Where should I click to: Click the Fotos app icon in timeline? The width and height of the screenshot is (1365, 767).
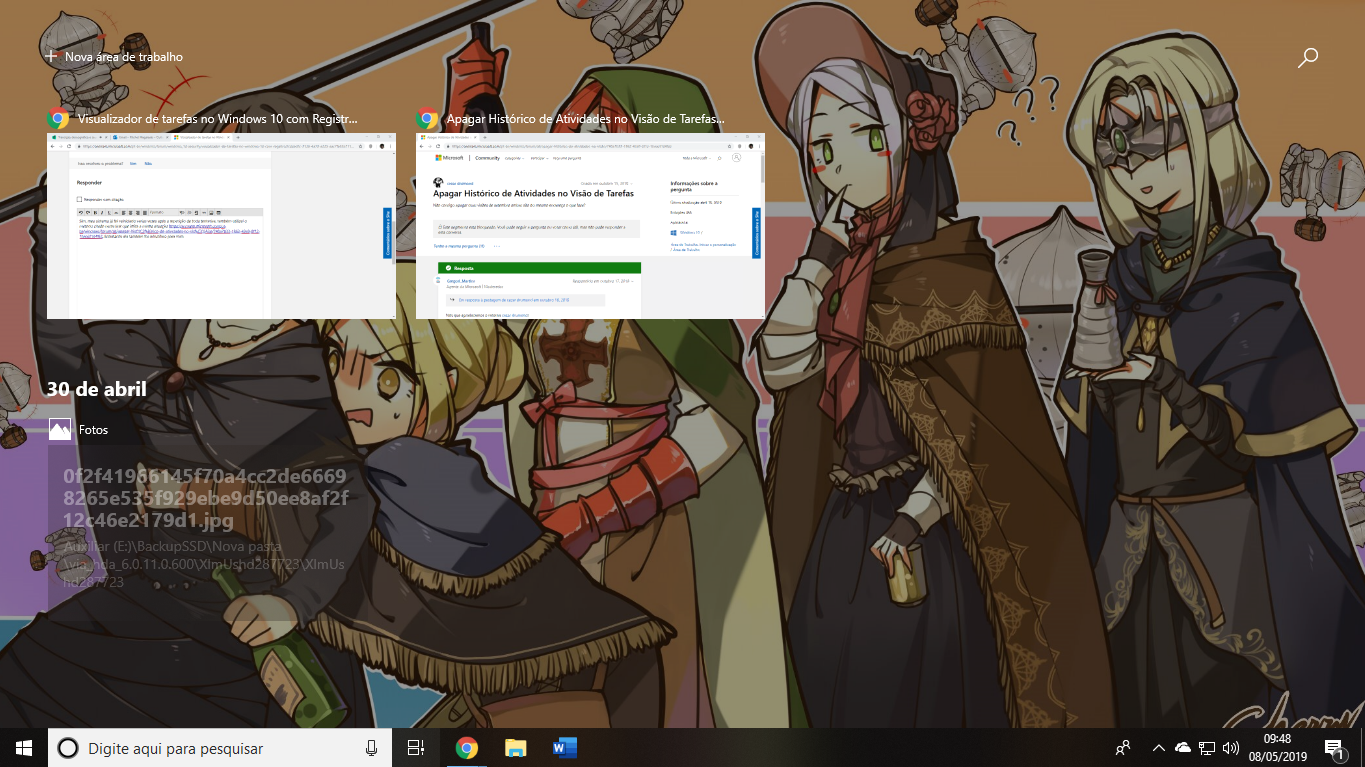click(60, 430)
